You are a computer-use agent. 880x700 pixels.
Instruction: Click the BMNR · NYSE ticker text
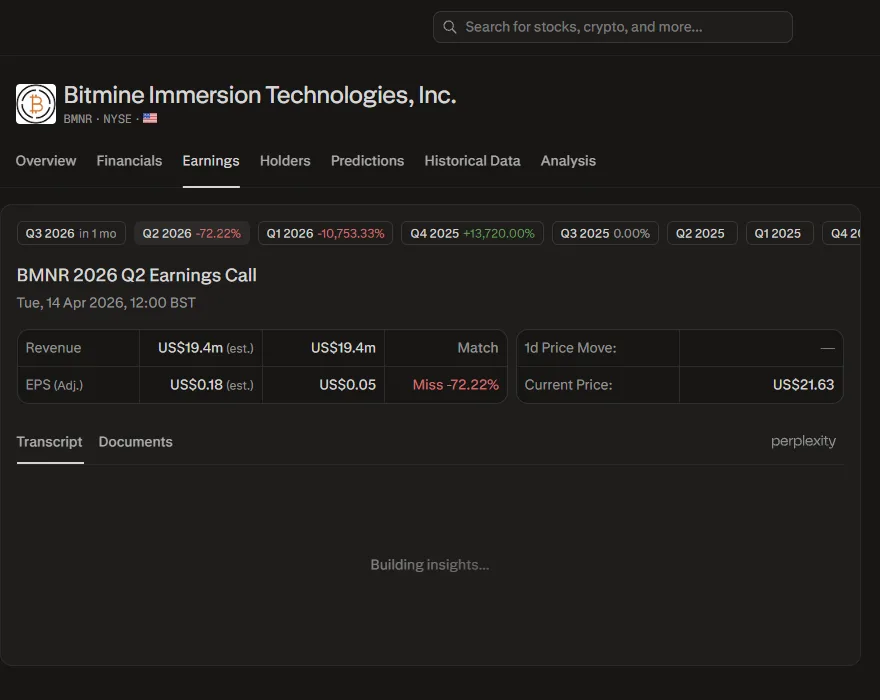pos(98,119)
